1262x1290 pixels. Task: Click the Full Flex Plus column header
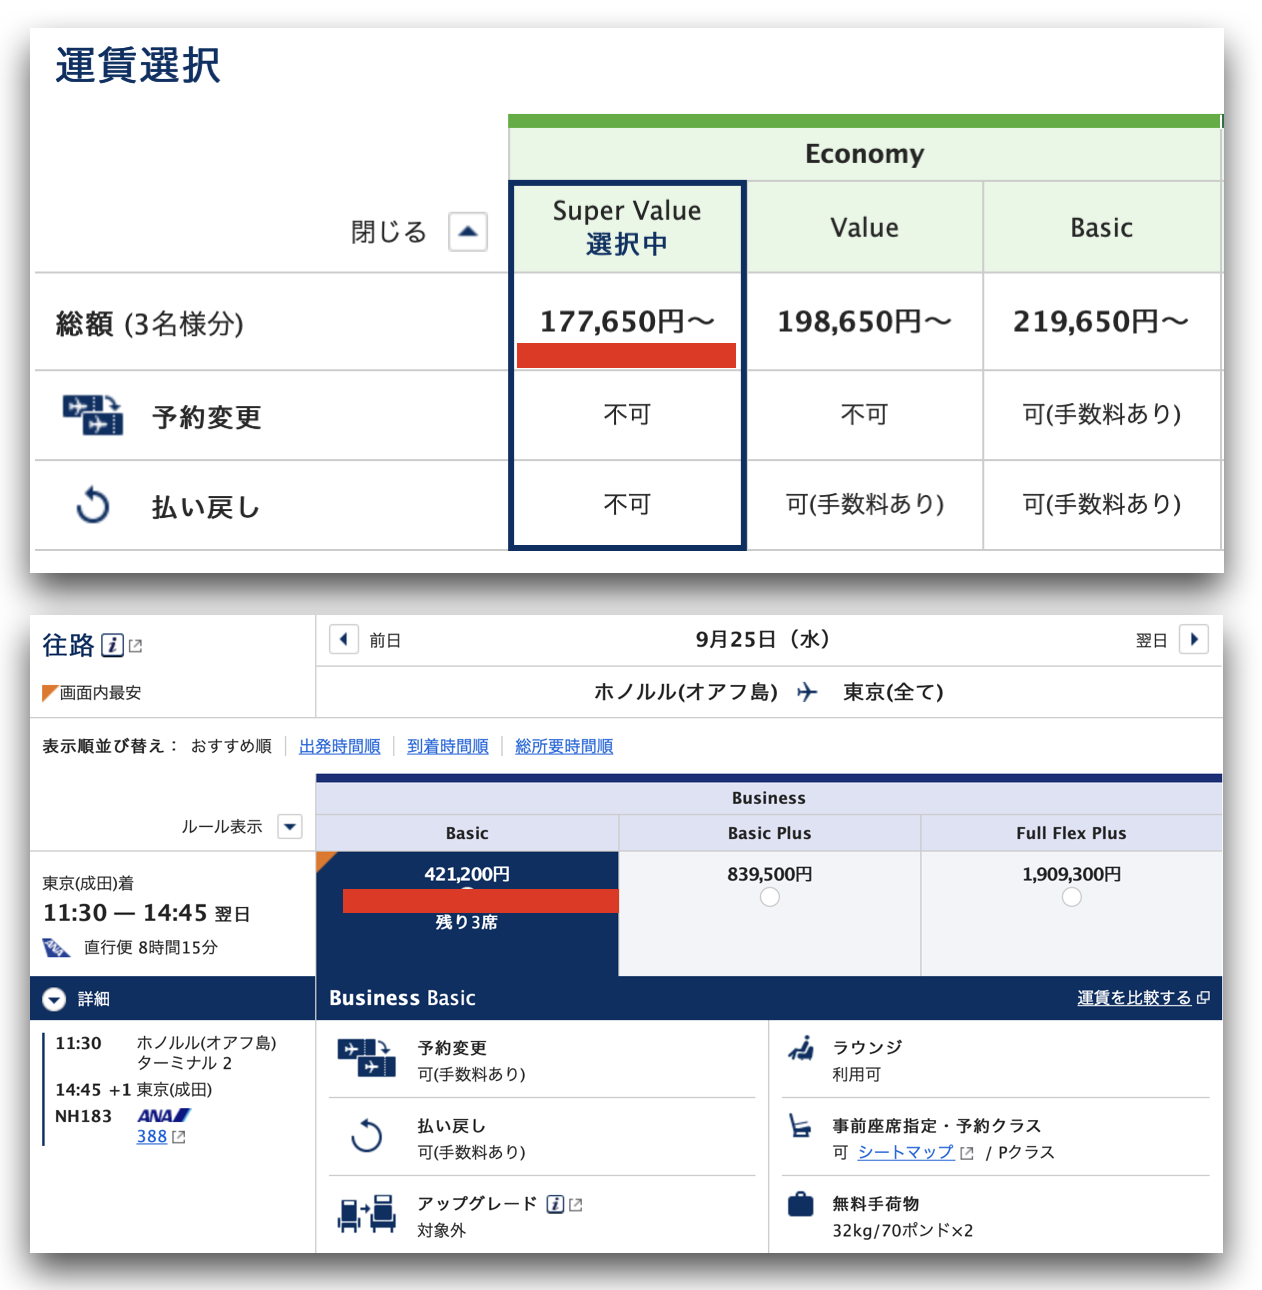[1071, 833]
